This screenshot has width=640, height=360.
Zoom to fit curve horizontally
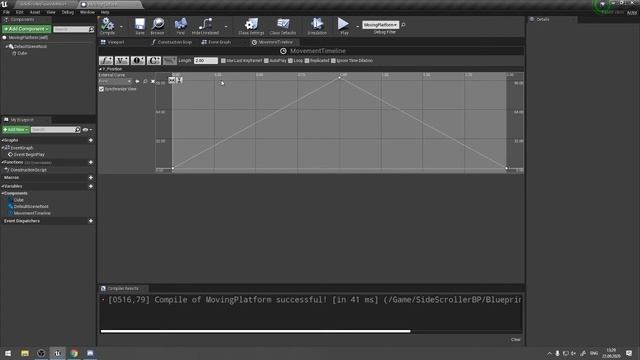(172, 80)
